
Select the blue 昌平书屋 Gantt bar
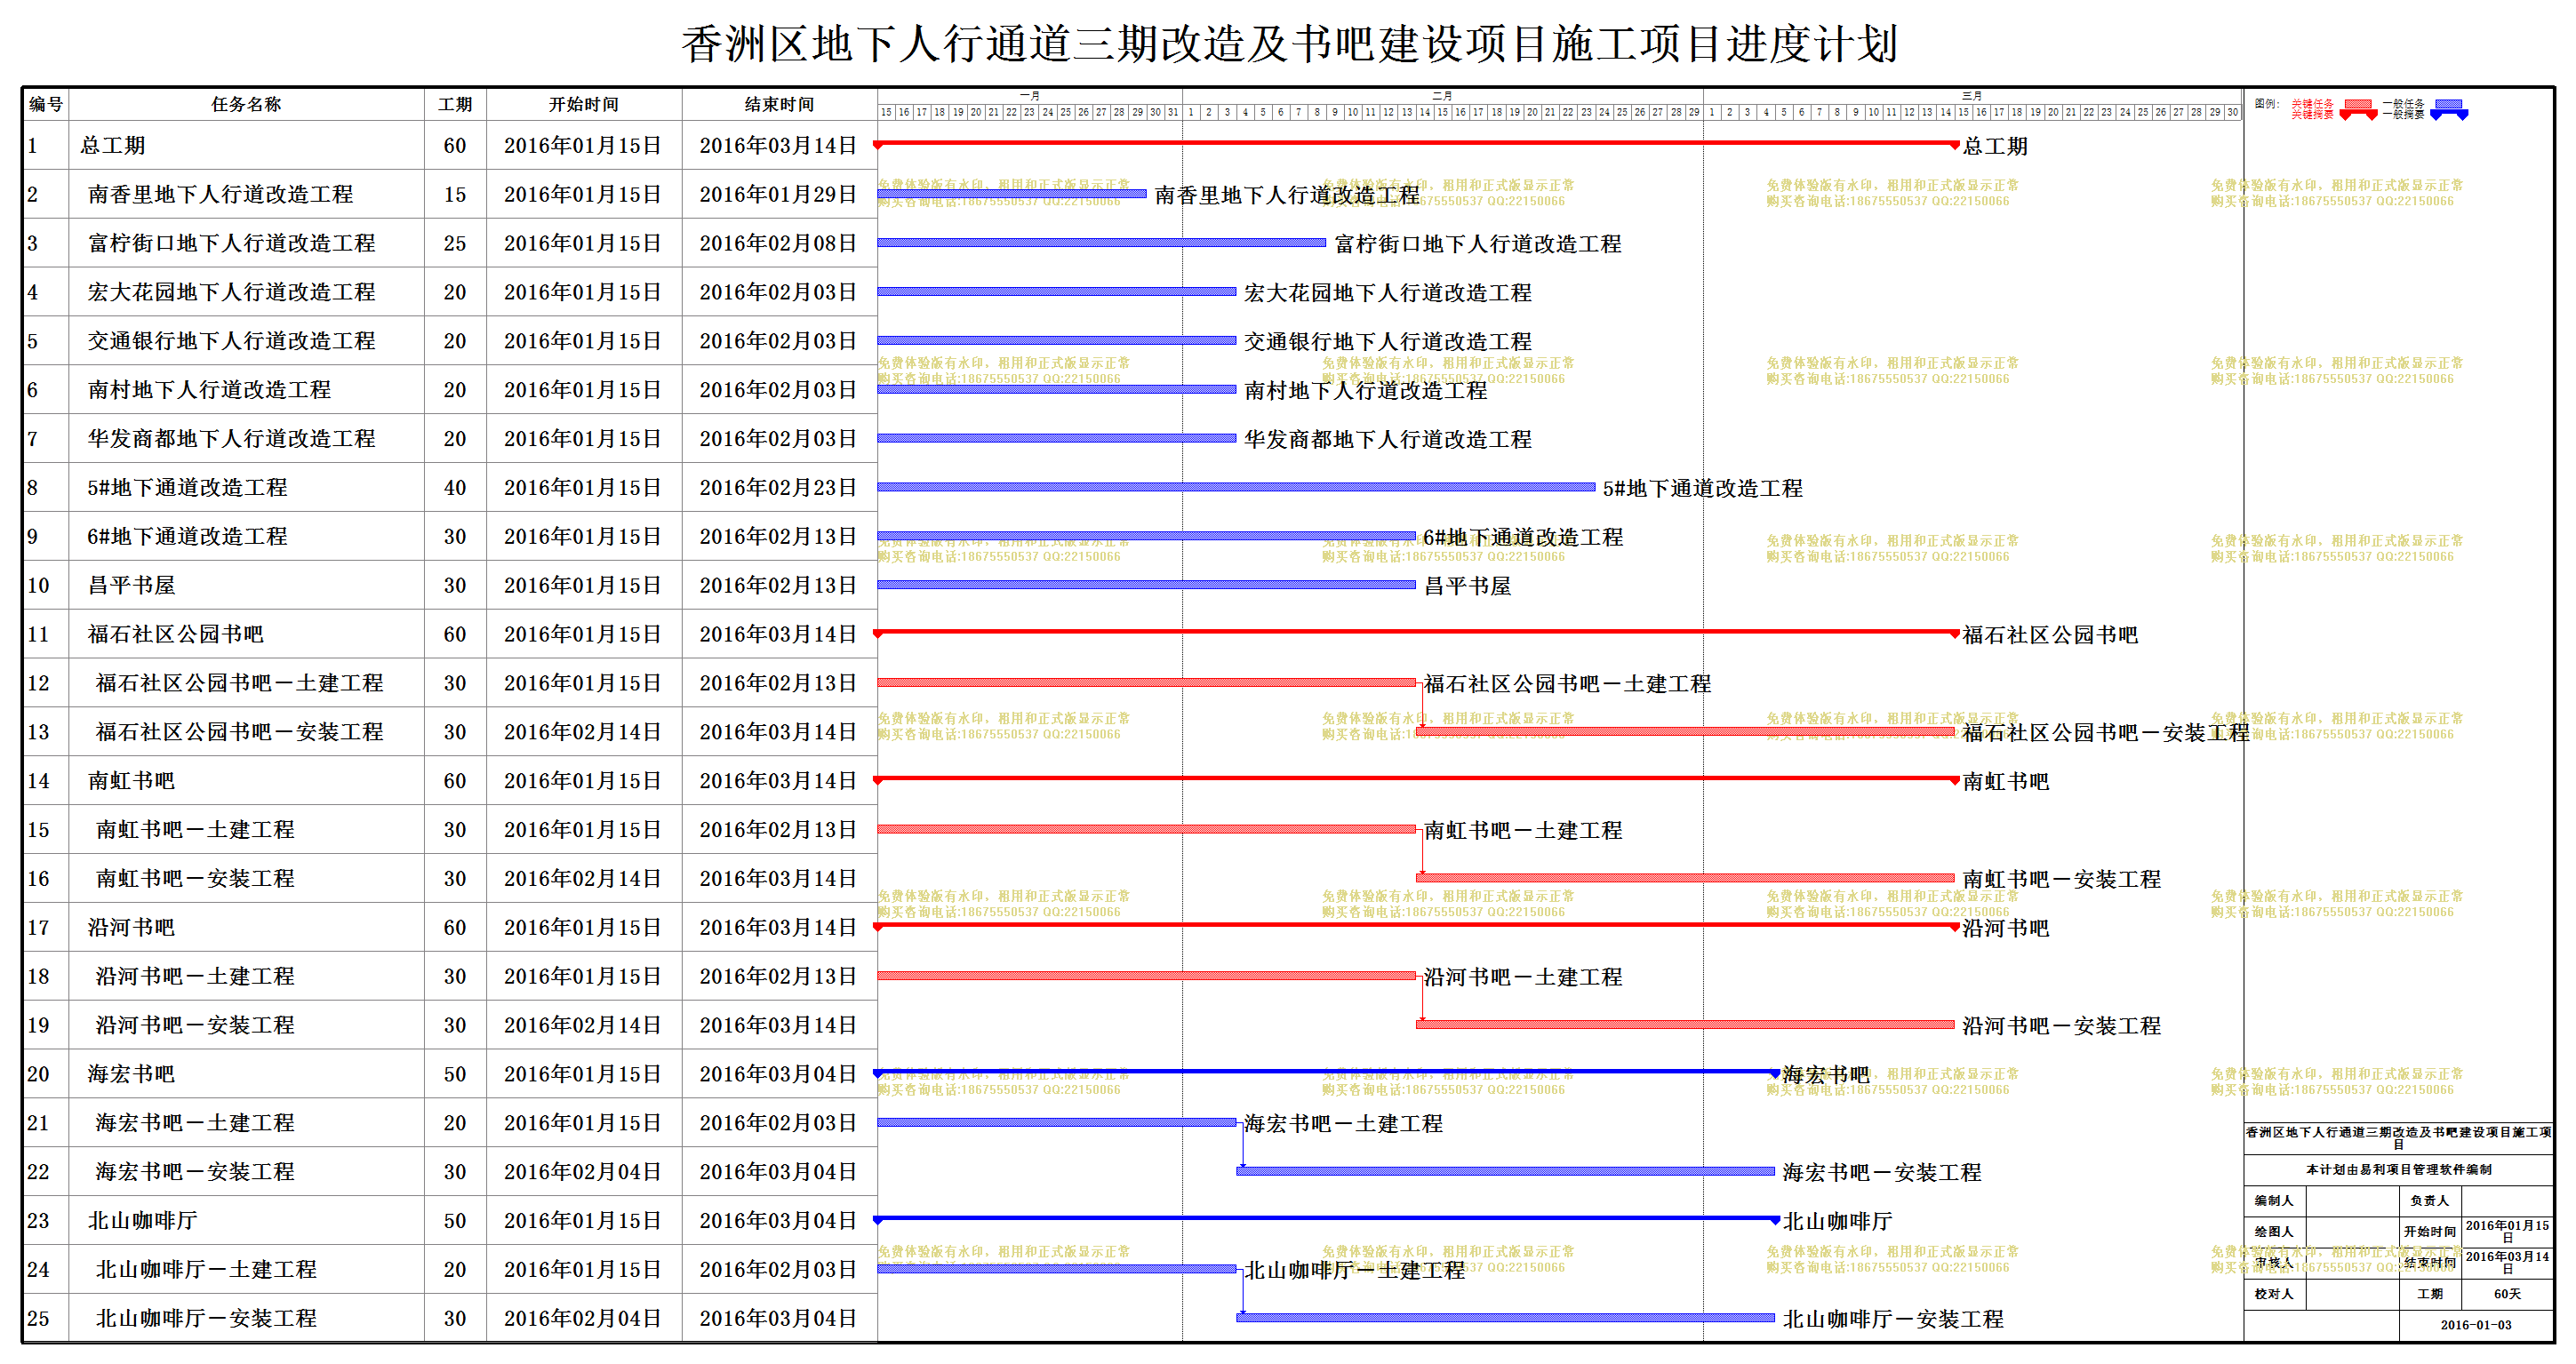click(x=1147, y=584)
